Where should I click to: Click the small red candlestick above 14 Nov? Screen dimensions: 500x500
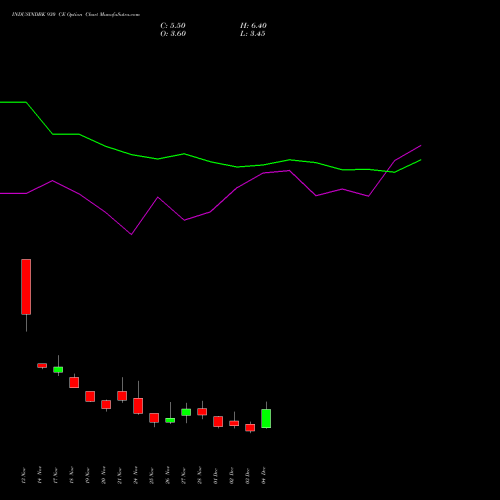[42, 365]
